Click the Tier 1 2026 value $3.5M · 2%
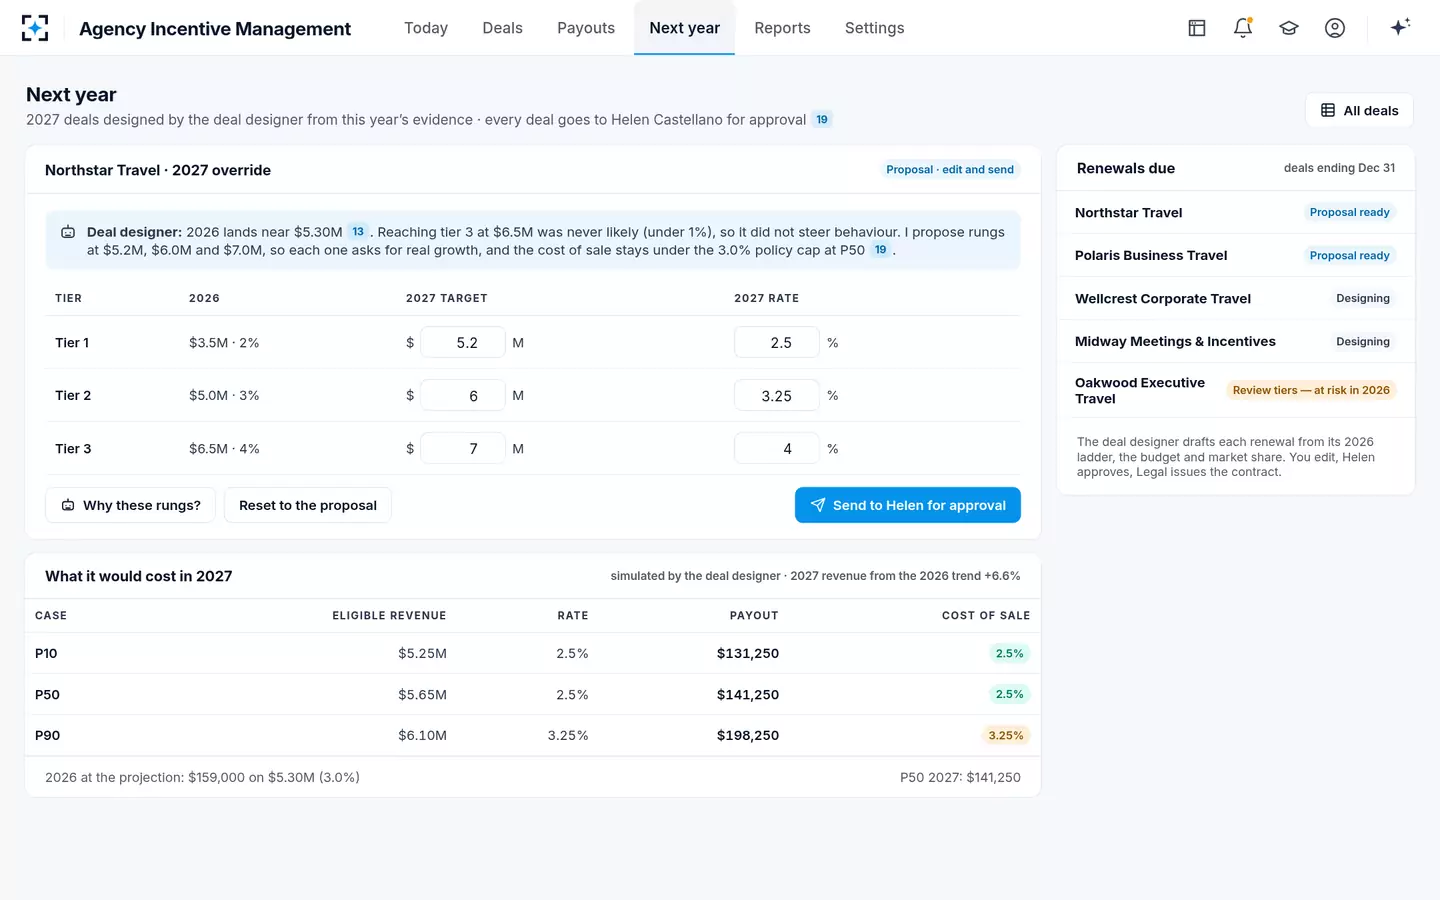This screenshot has height=900, width=1440. click(224, 343)
